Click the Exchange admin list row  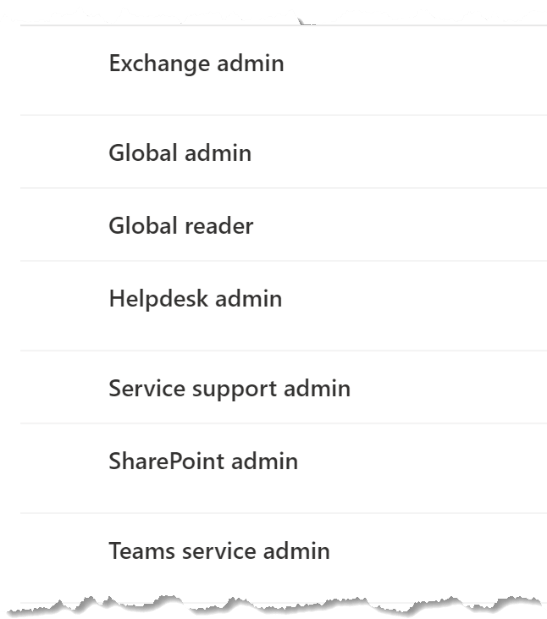click(x=283, y=70)
